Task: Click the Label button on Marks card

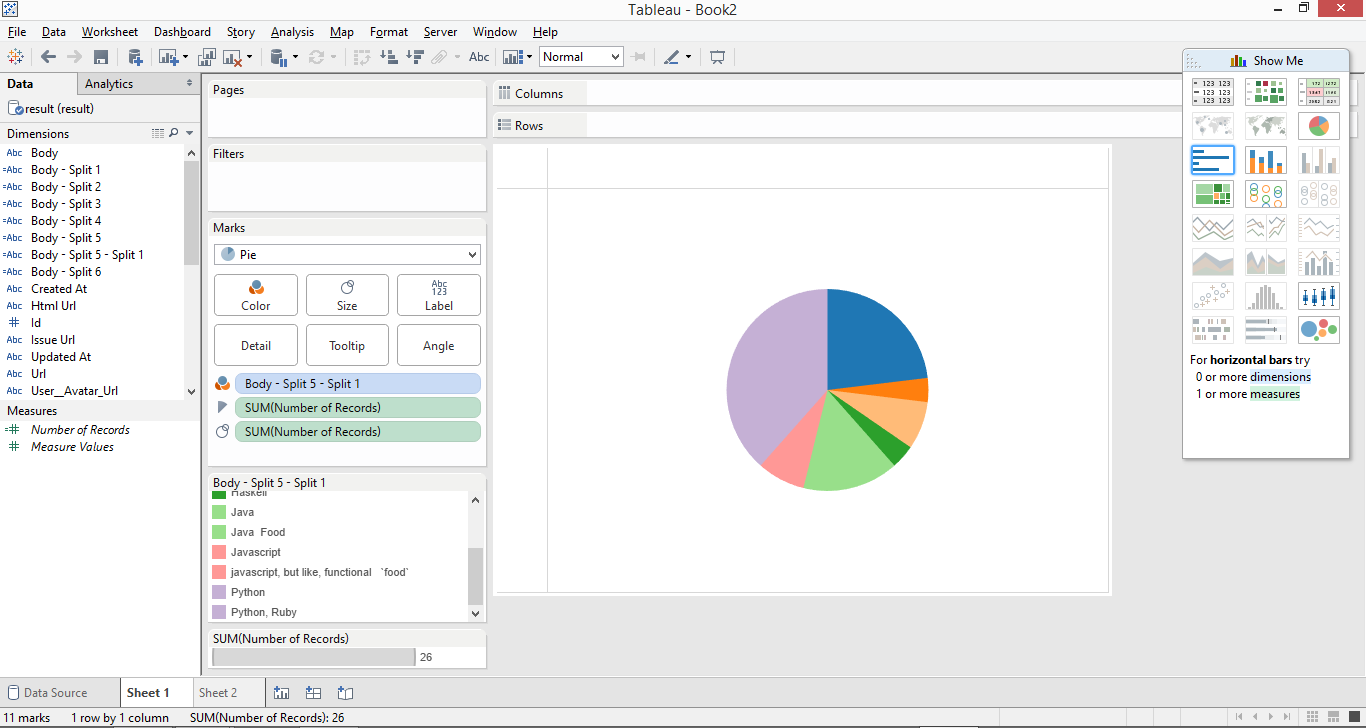Action: point(439,295)
